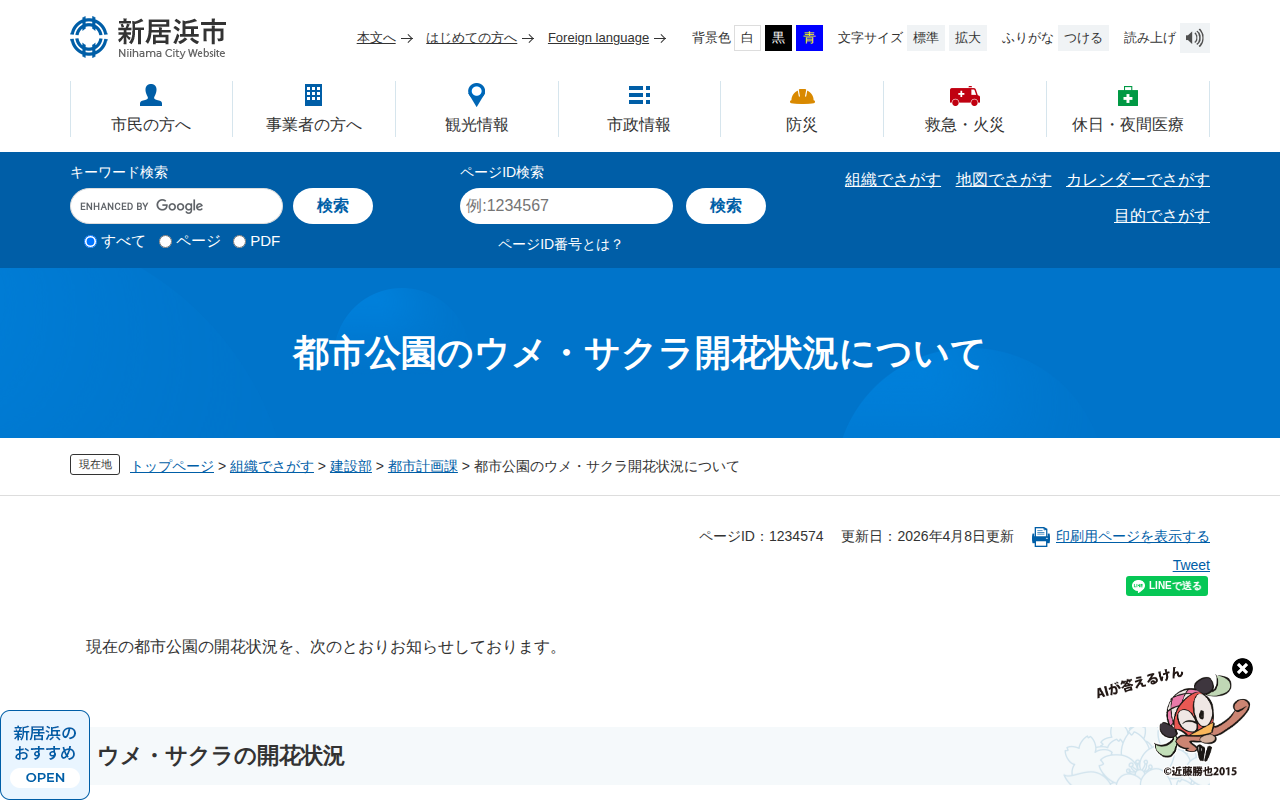This screenshot has width=1280, height=800.
Task: Open the Foreign language link
Action: 598,38
